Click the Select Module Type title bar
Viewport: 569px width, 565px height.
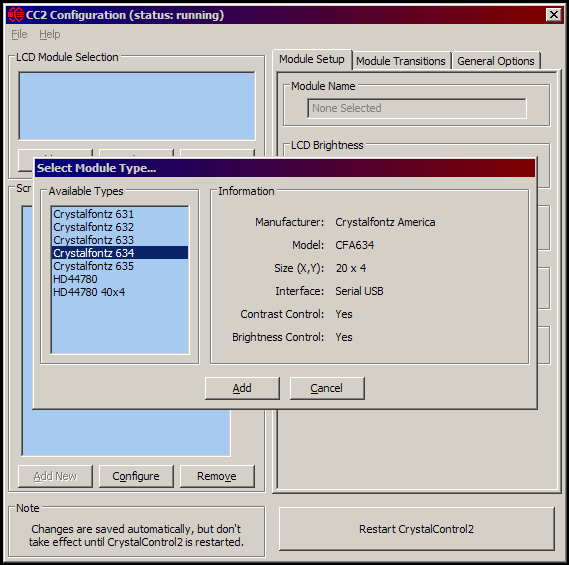[x=285, y=168]
